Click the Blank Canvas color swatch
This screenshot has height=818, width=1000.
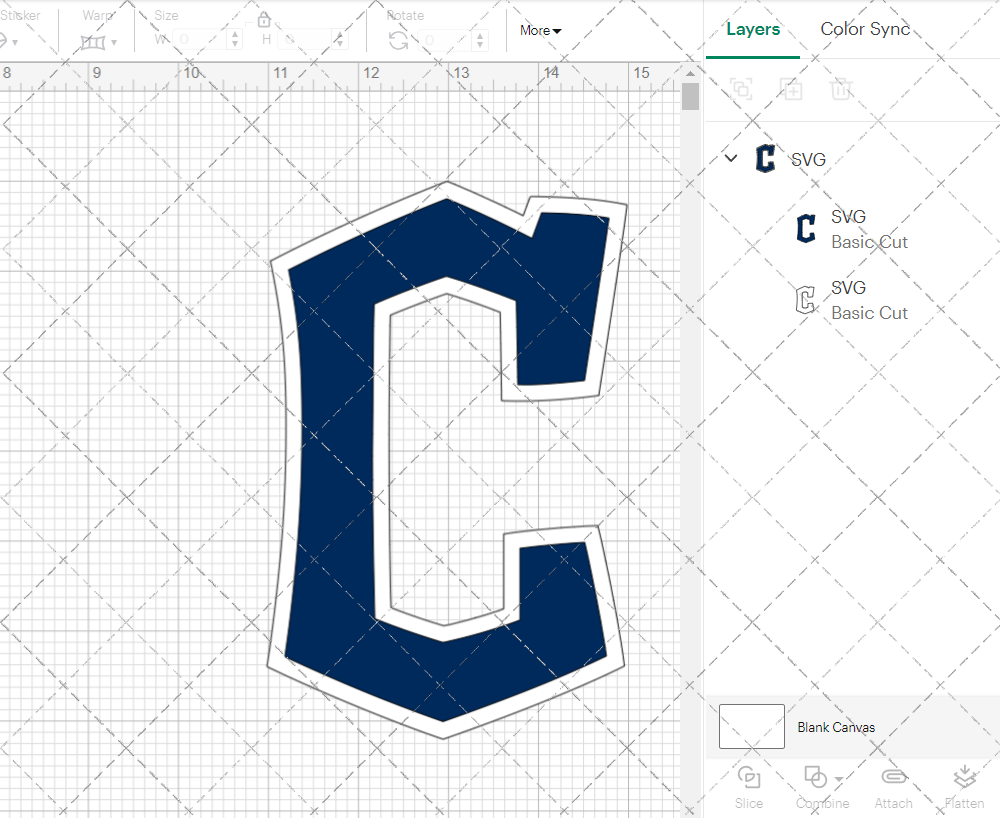pyautogui.click(x=752, y=726)
